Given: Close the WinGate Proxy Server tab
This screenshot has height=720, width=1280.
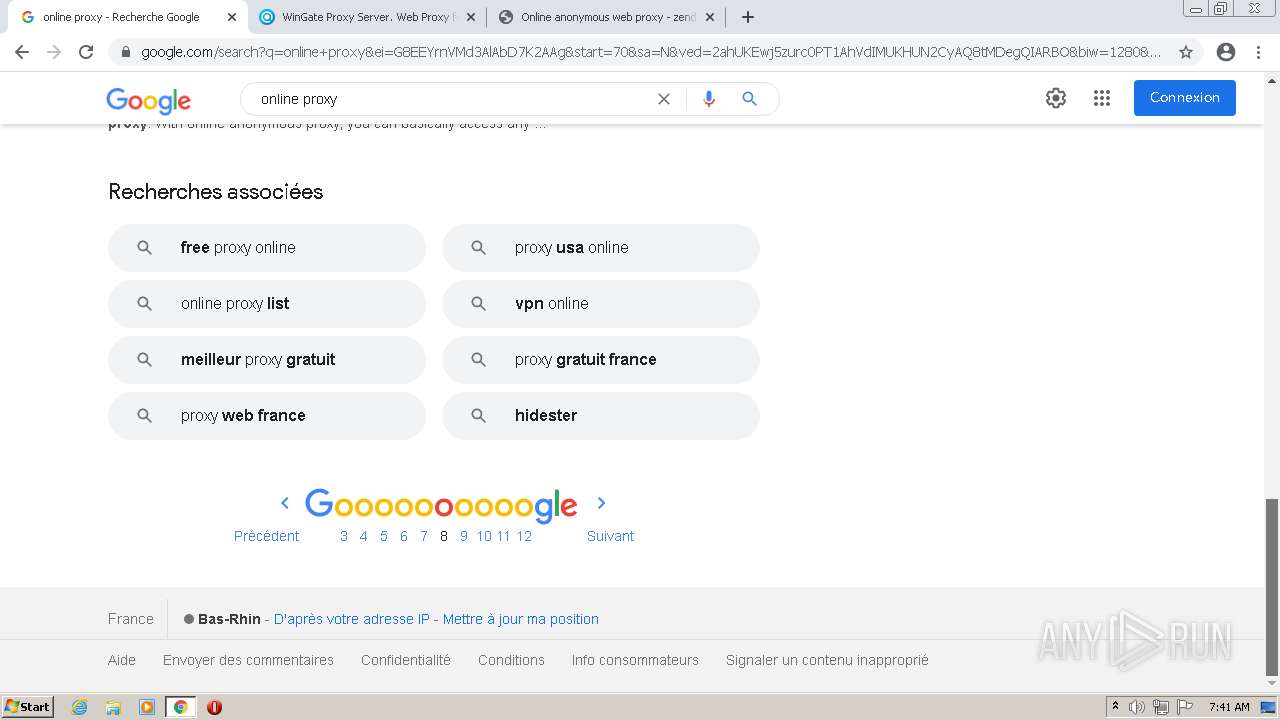Looking at the screenshot, I should pyautogui.click(x=470, y=17).
